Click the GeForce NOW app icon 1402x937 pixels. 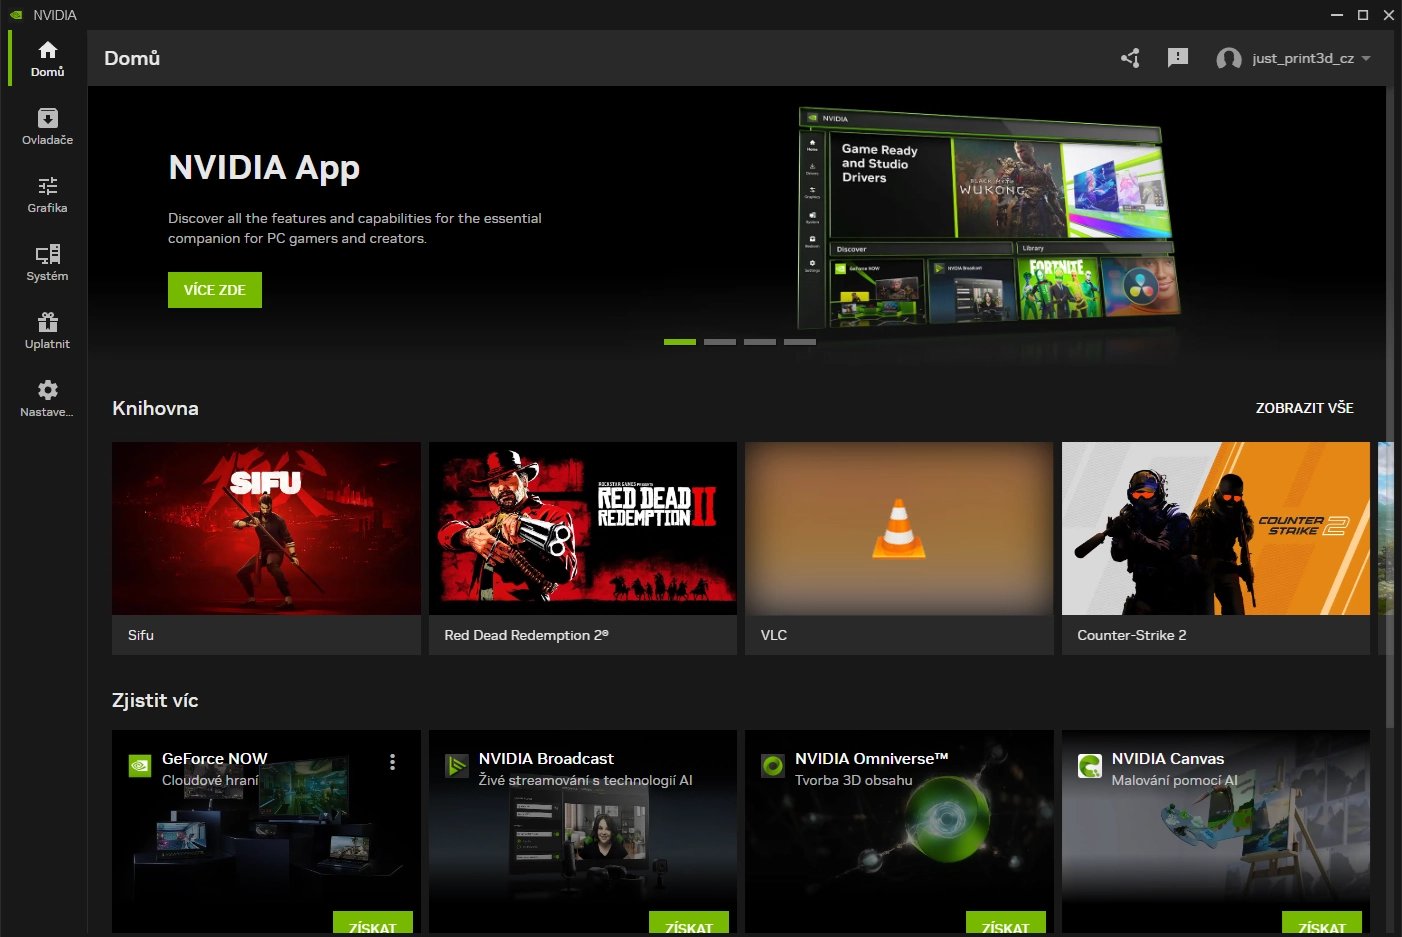coord(140,766)
